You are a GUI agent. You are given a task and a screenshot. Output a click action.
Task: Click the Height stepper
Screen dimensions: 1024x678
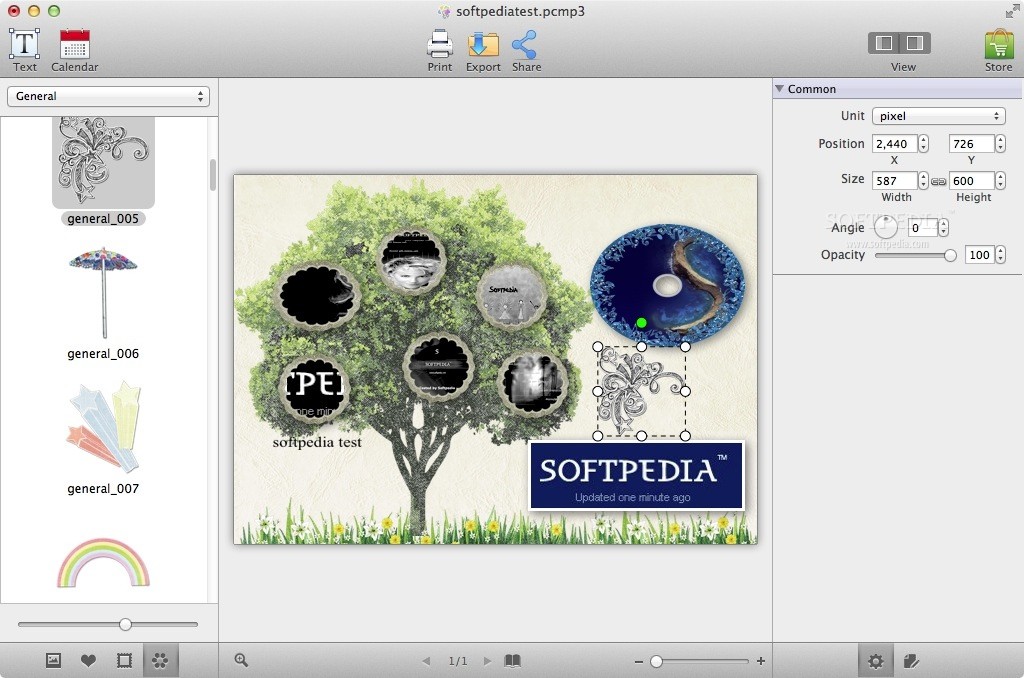click(x=1000, y=180)
